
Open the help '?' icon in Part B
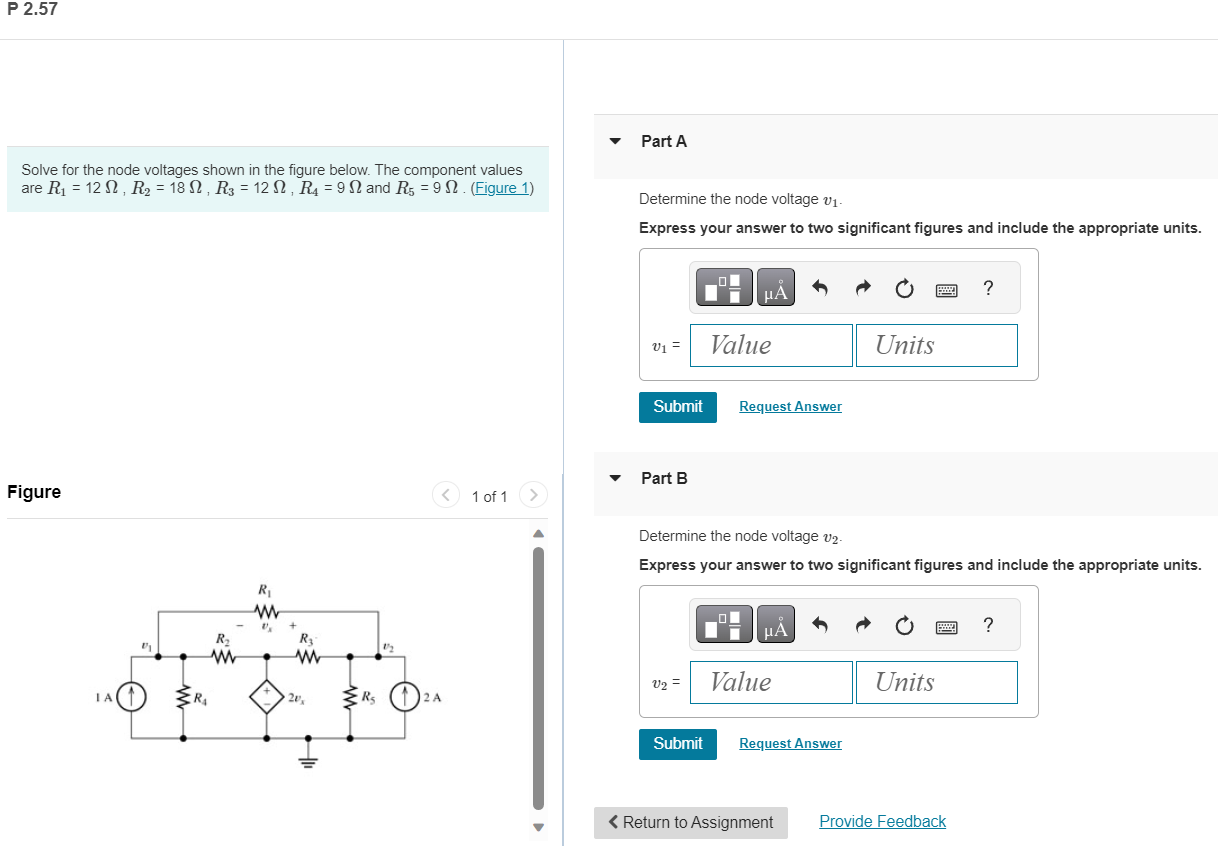988,624
